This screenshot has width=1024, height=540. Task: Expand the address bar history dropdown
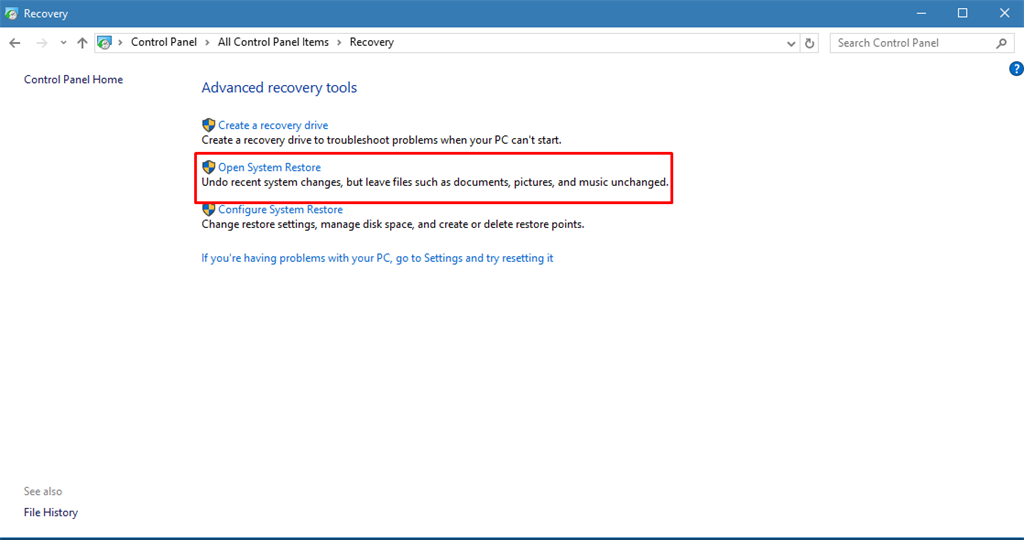[791, 43]
